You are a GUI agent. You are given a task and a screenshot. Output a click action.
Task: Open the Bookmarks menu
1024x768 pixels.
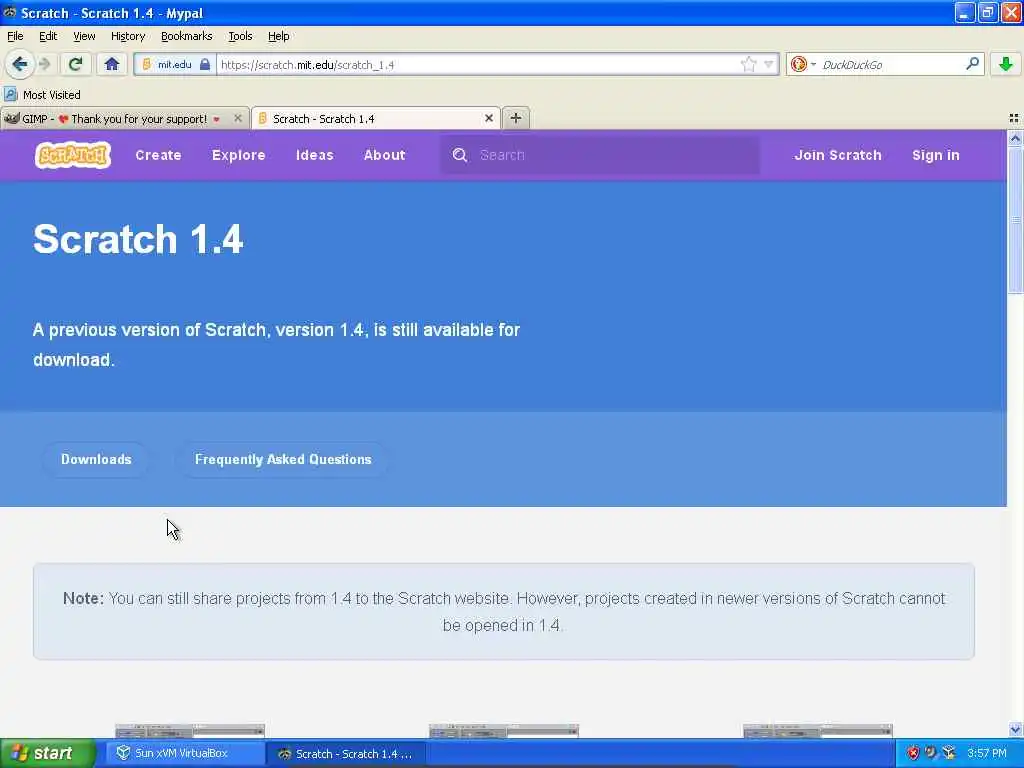coord(186,36)
